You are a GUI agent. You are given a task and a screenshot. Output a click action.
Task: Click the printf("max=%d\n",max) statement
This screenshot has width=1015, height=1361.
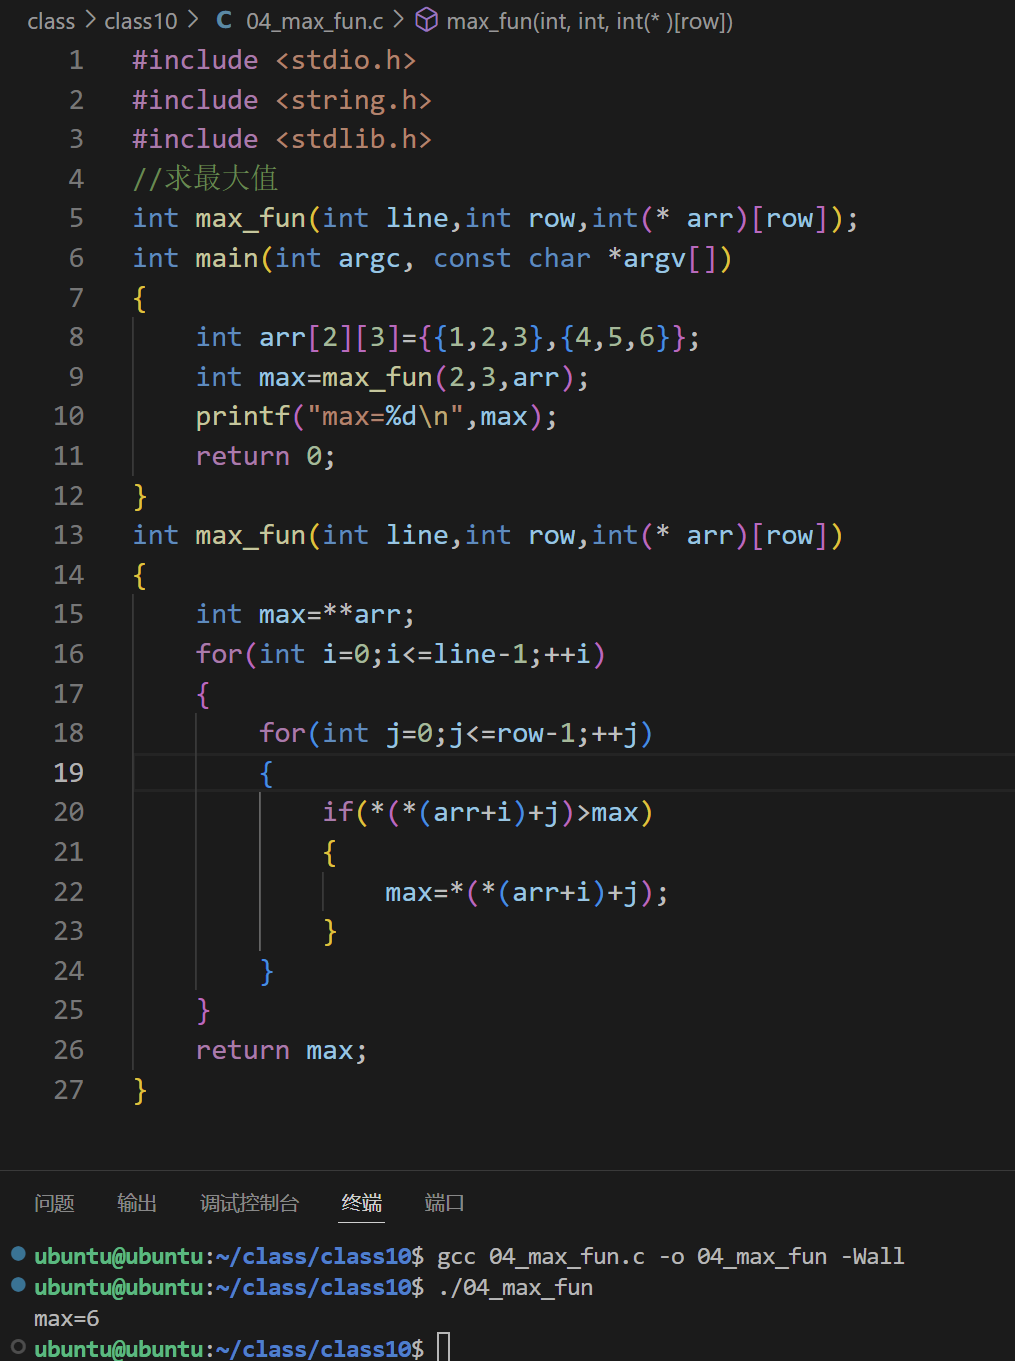pyautogui.click(x=376, y=416)
